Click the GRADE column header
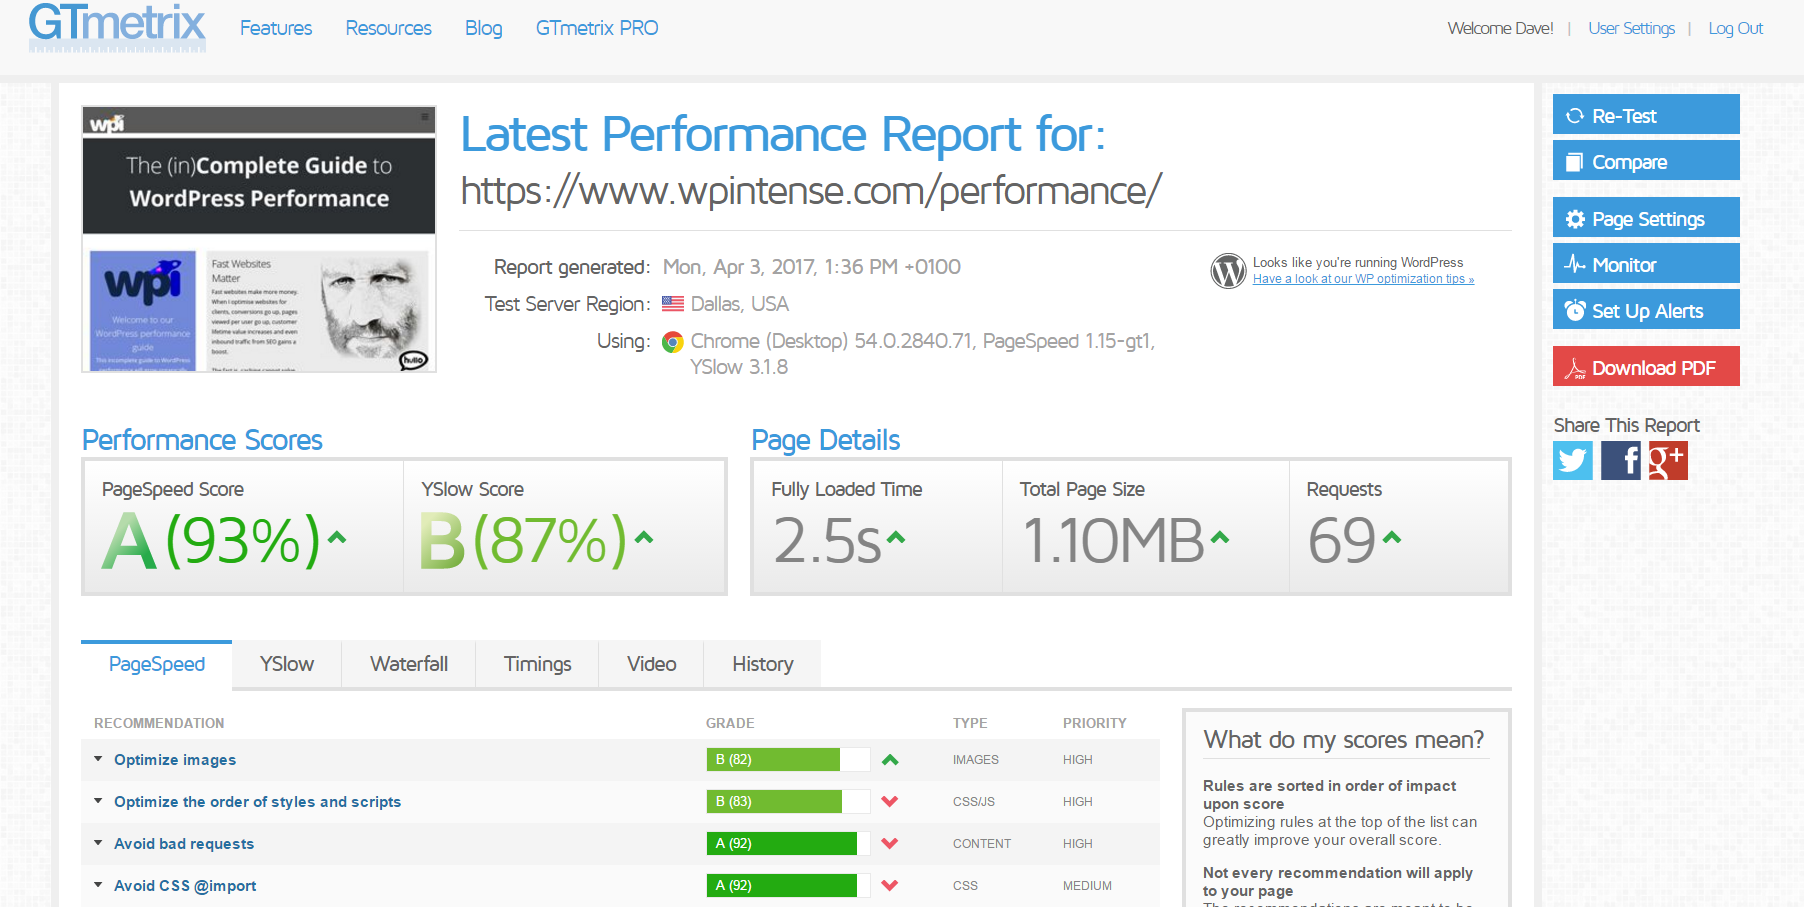Image resolution: width=1804 pixels, height=907 pixels. [x=730, y=723]
